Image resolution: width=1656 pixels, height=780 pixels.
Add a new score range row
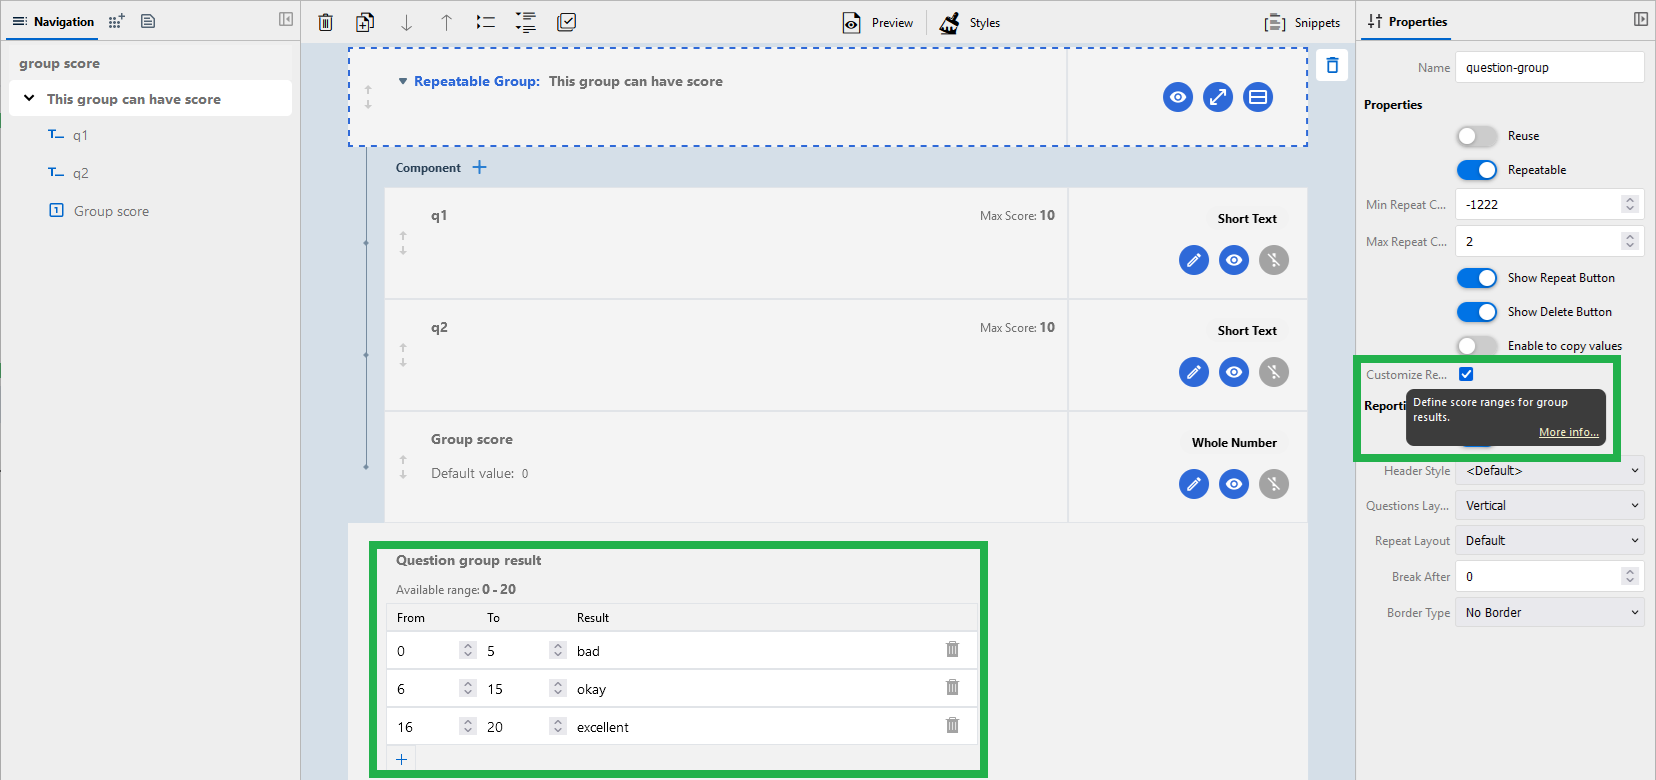tap(402, 759)
